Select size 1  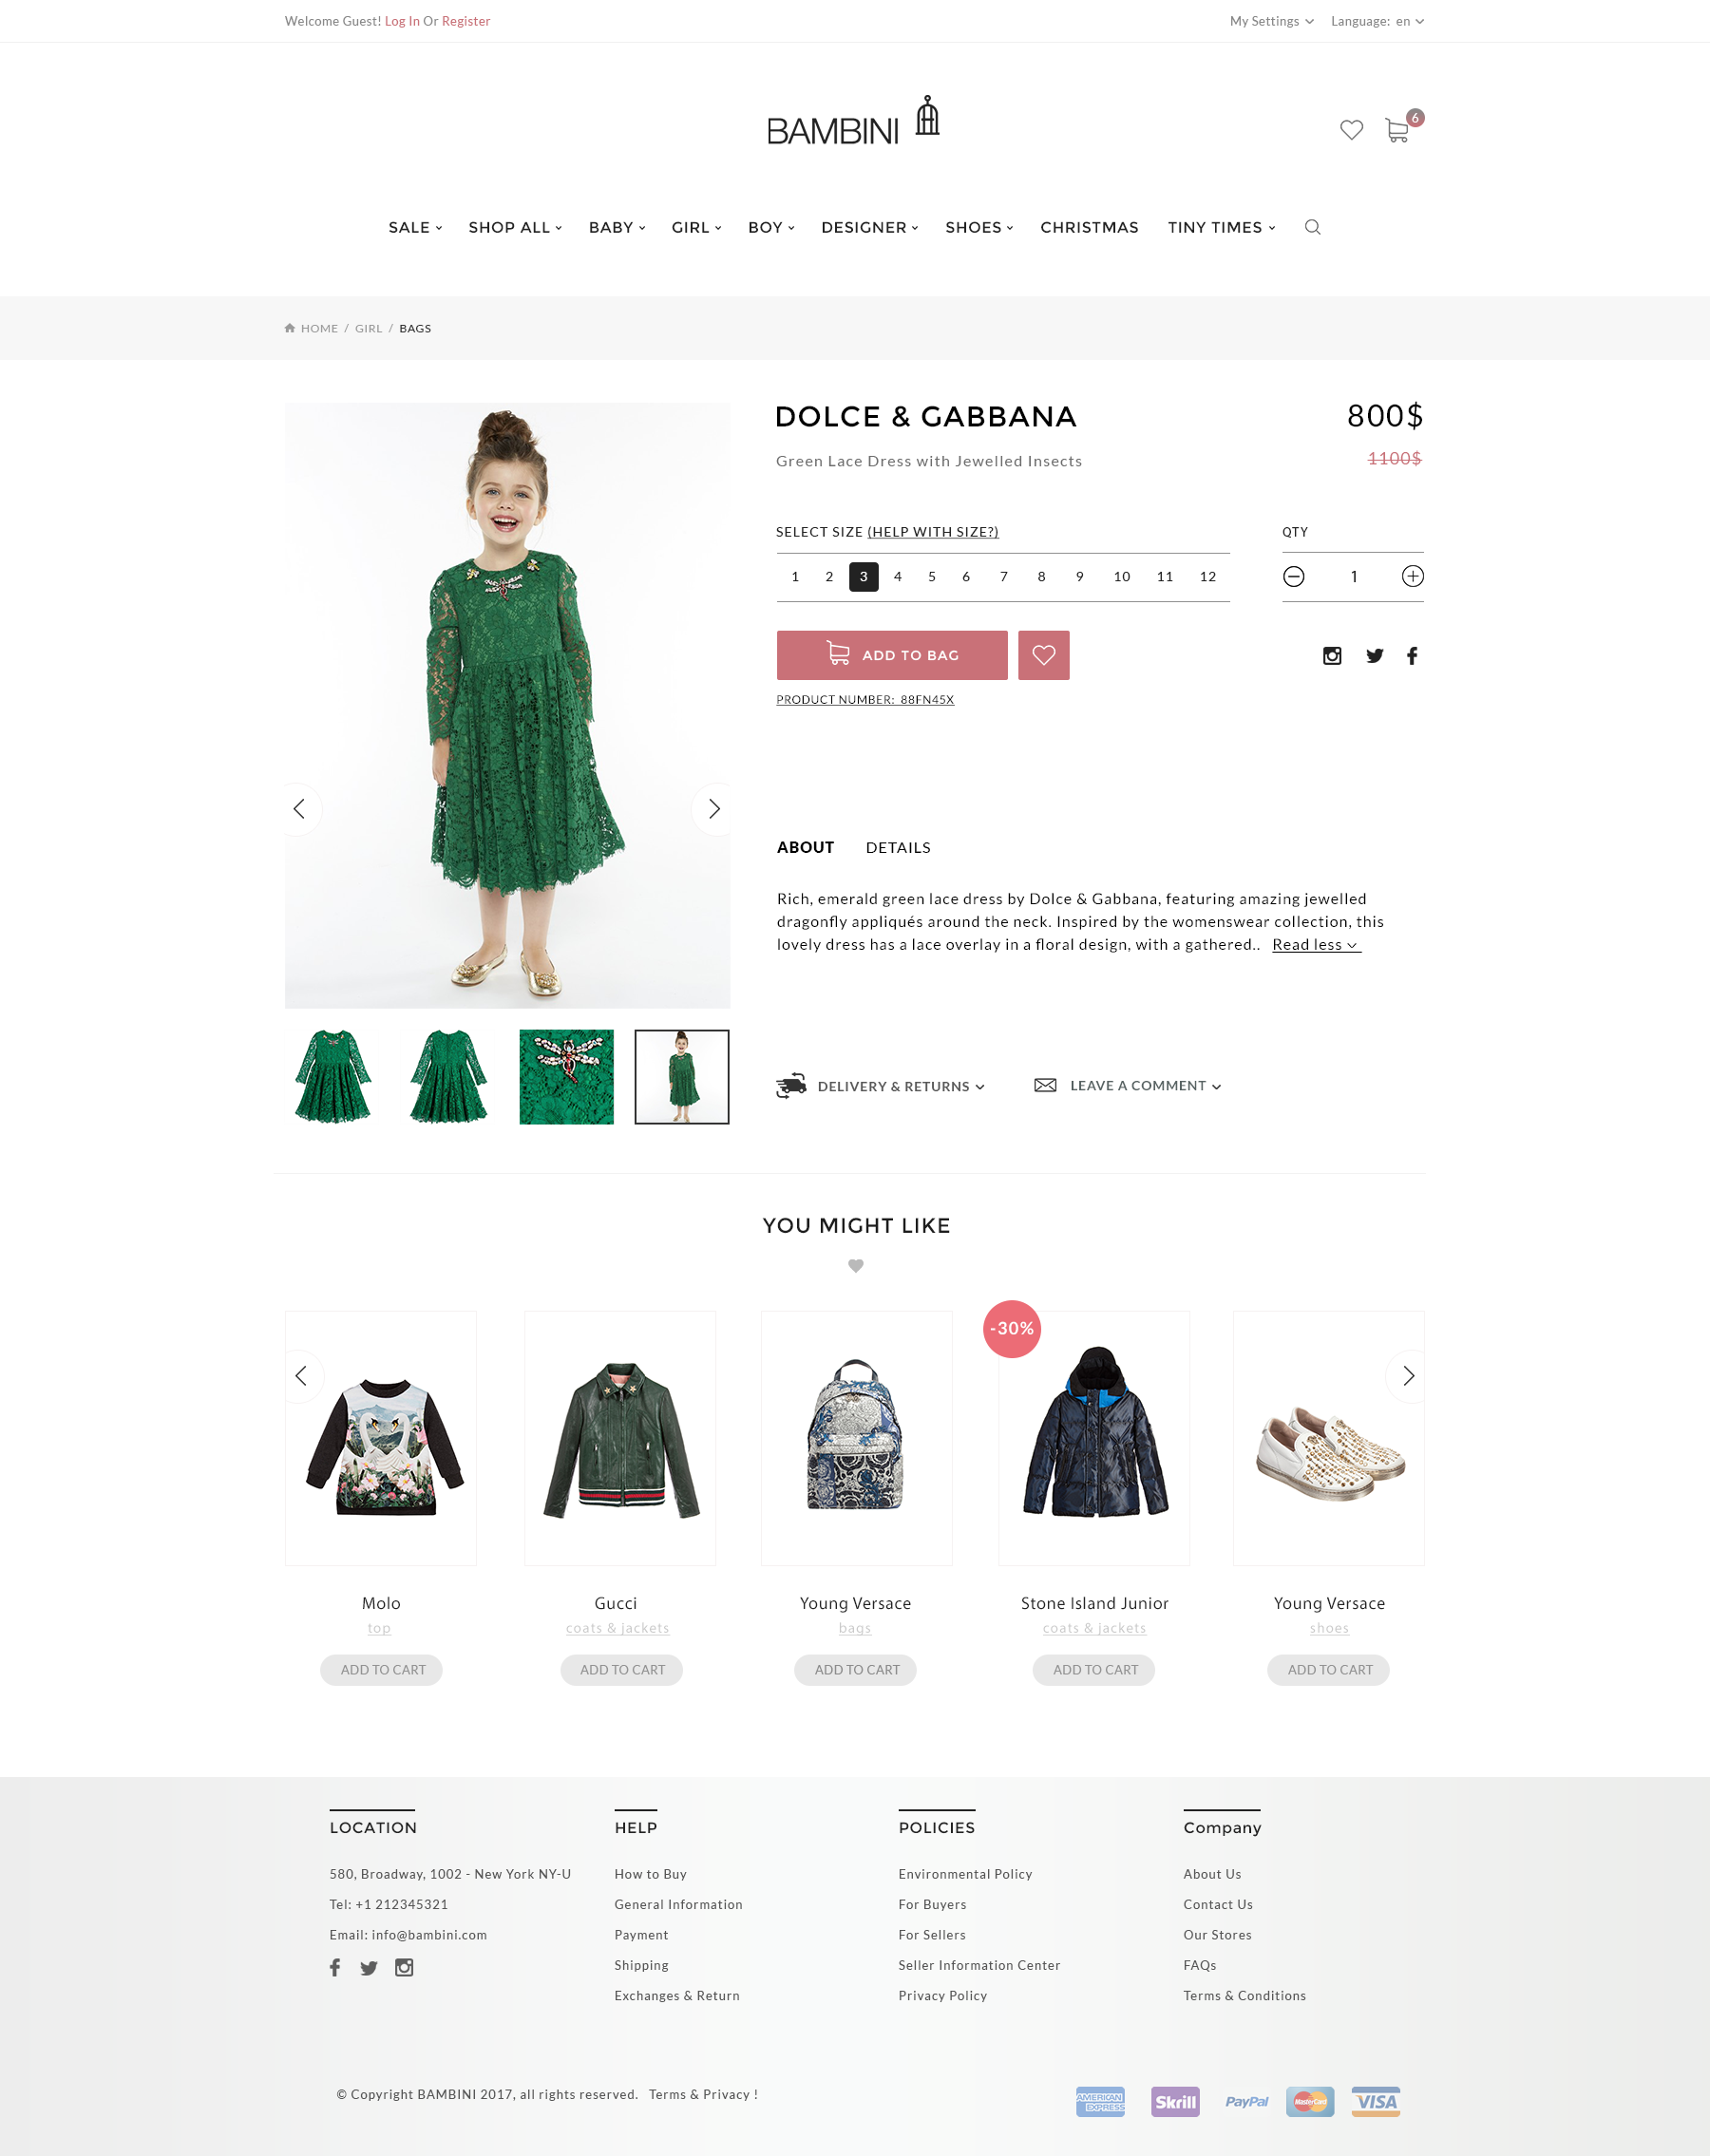(795, 577)
